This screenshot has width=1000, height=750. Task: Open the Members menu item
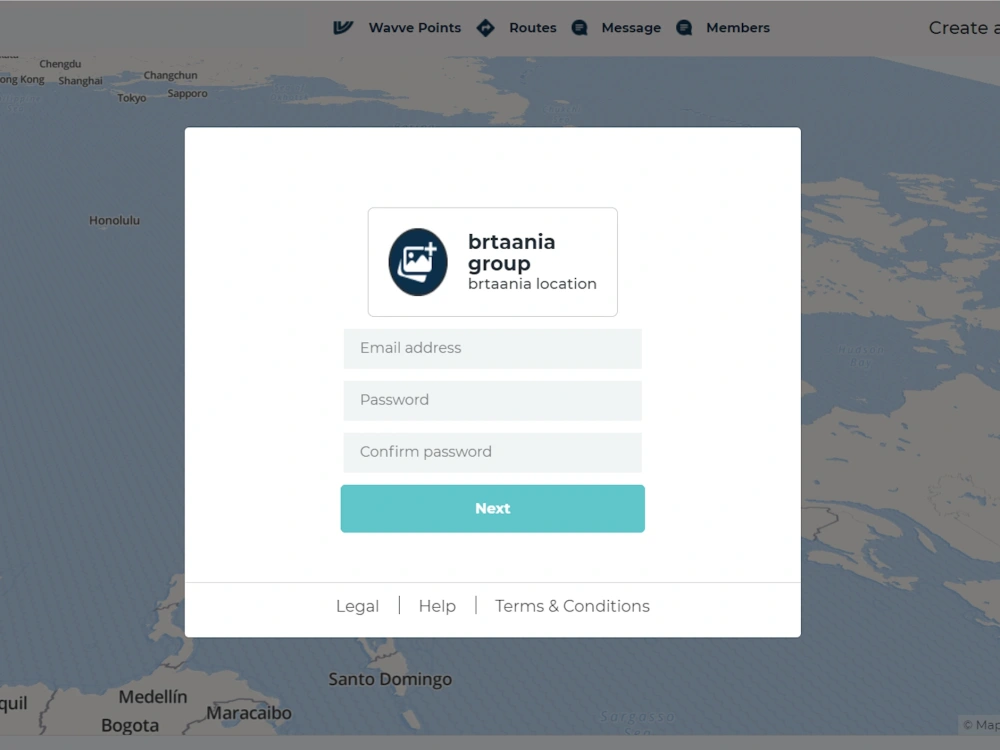pos(738,27)
